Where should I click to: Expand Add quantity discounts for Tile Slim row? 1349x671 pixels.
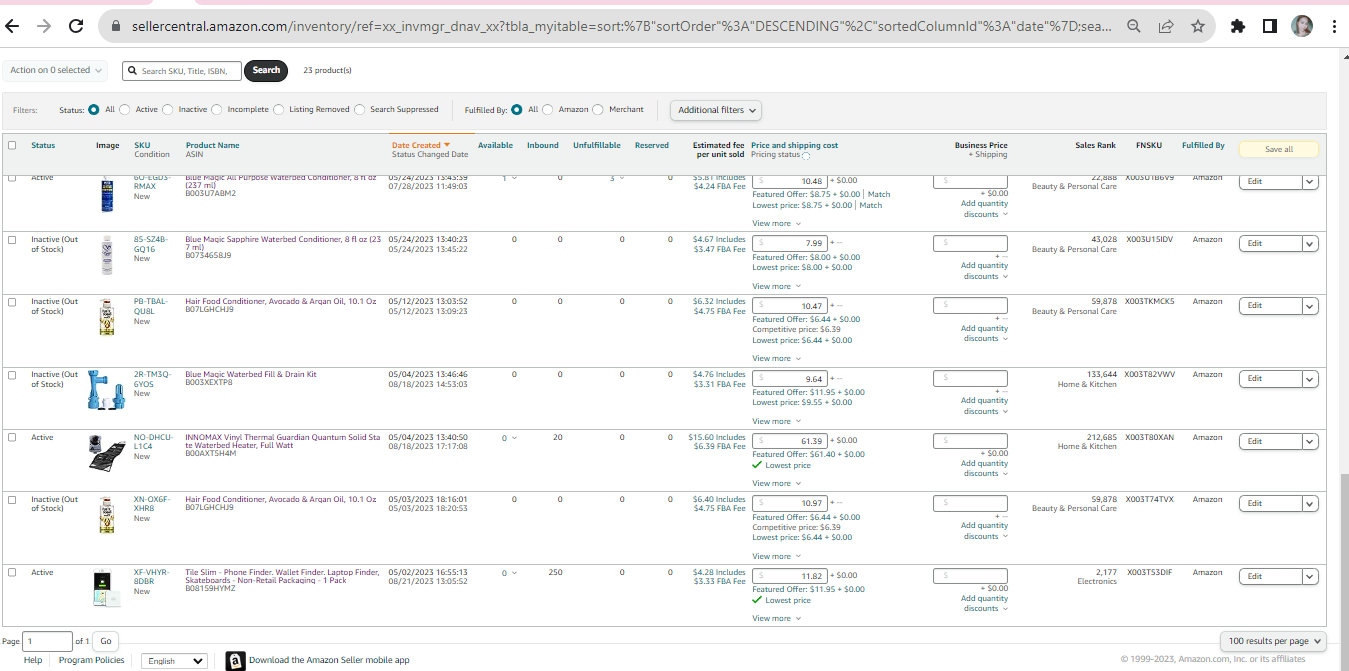(985, 603)
